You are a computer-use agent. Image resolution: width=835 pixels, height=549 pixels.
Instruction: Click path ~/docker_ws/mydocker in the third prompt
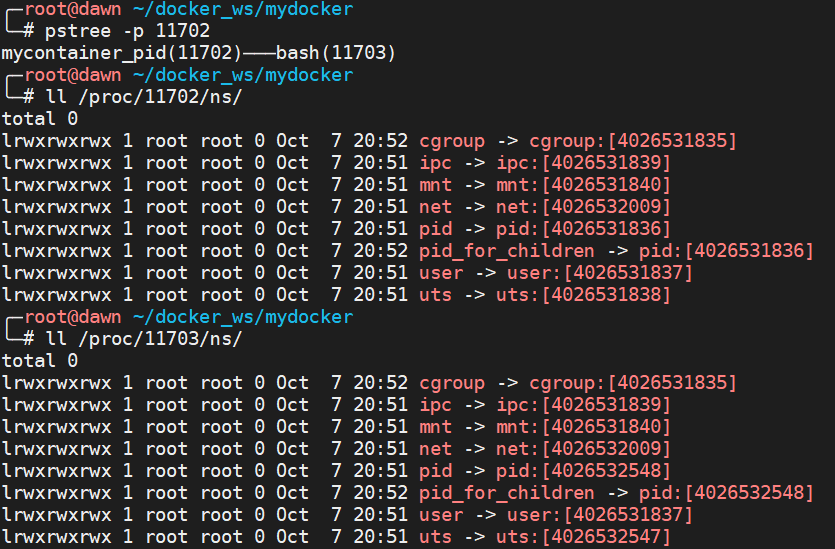pyautogui.click(x=243, y=317)
